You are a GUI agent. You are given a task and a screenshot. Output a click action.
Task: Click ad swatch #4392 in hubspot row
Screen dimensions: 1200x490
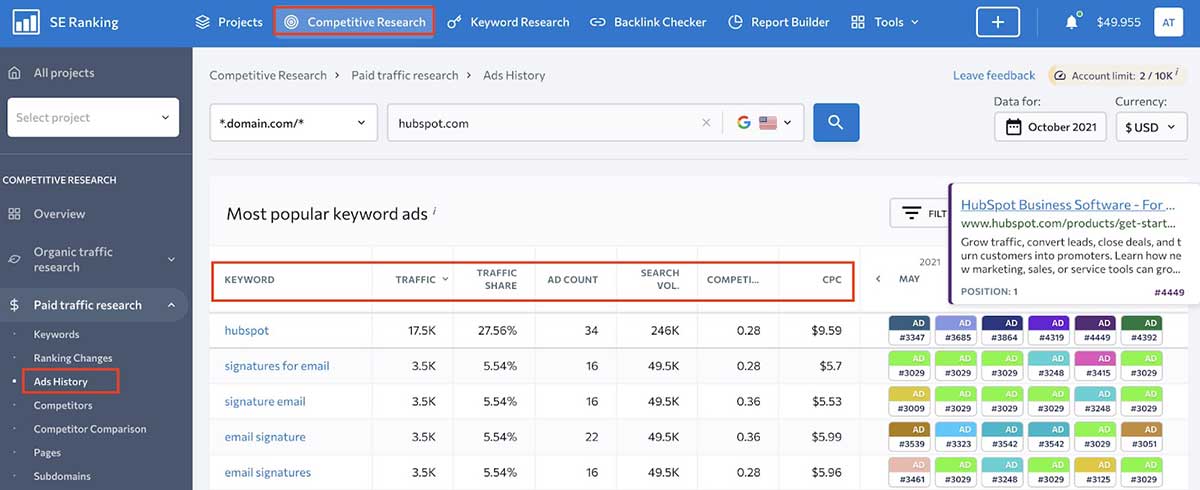coord(1141,330)
